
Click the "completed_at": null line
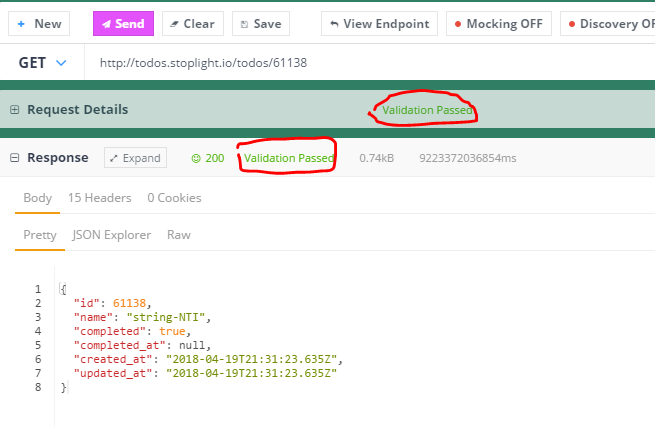(x=142, y=345)
